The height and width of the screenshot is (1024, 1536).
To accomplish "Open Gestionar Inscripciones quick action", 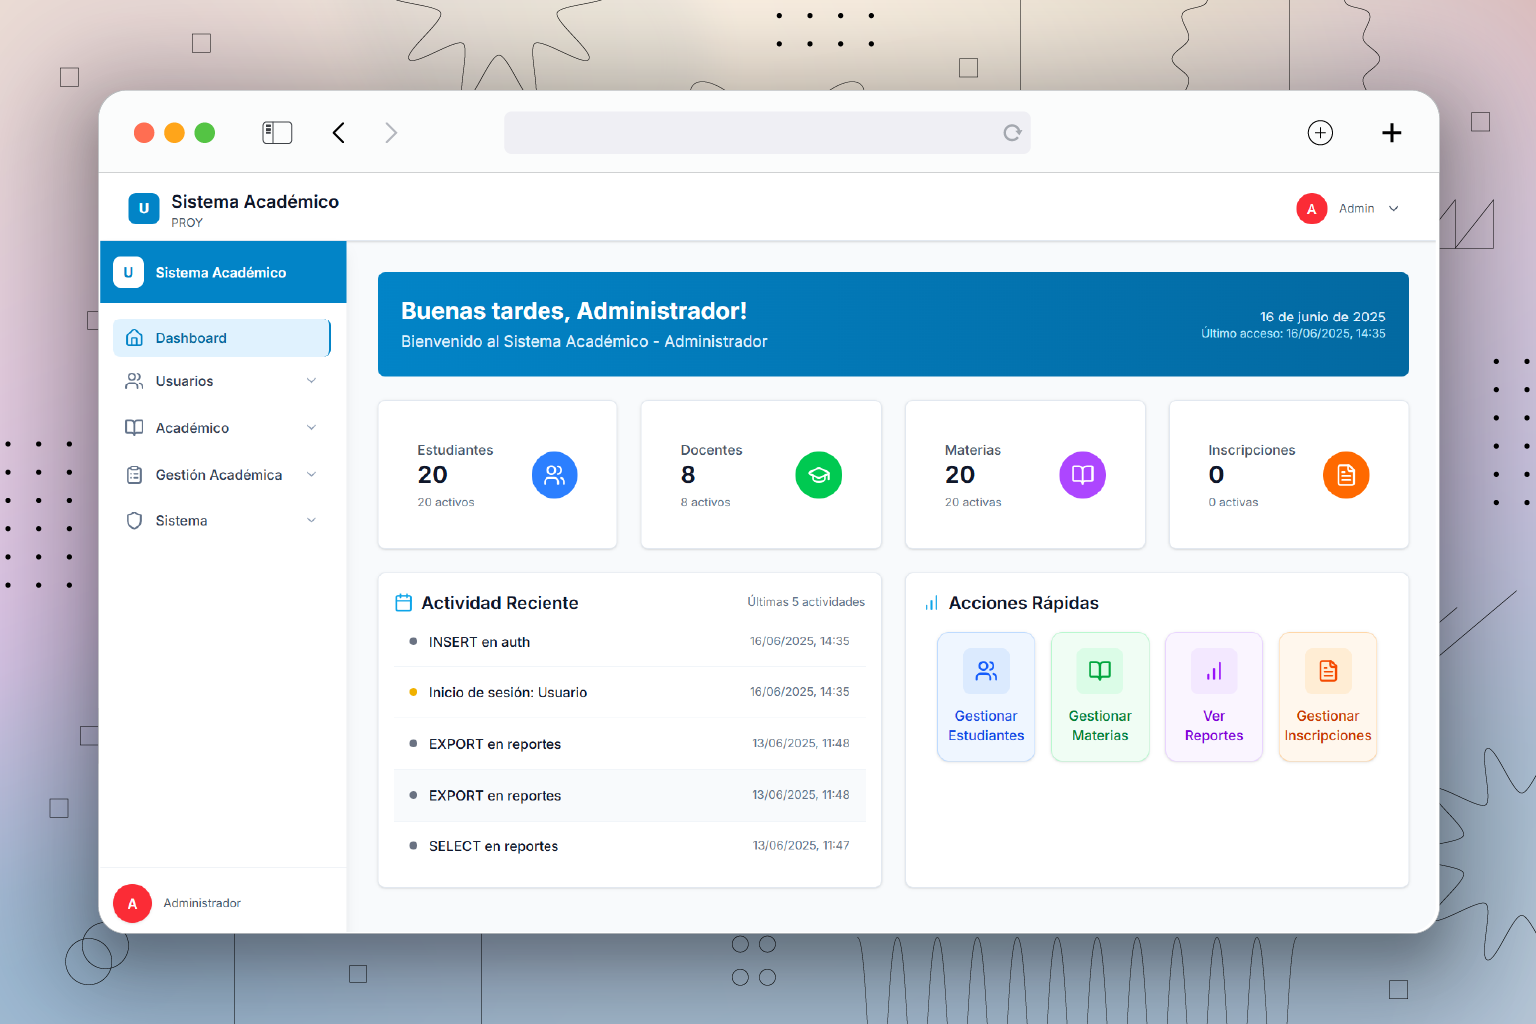I will click(1327, 697).
